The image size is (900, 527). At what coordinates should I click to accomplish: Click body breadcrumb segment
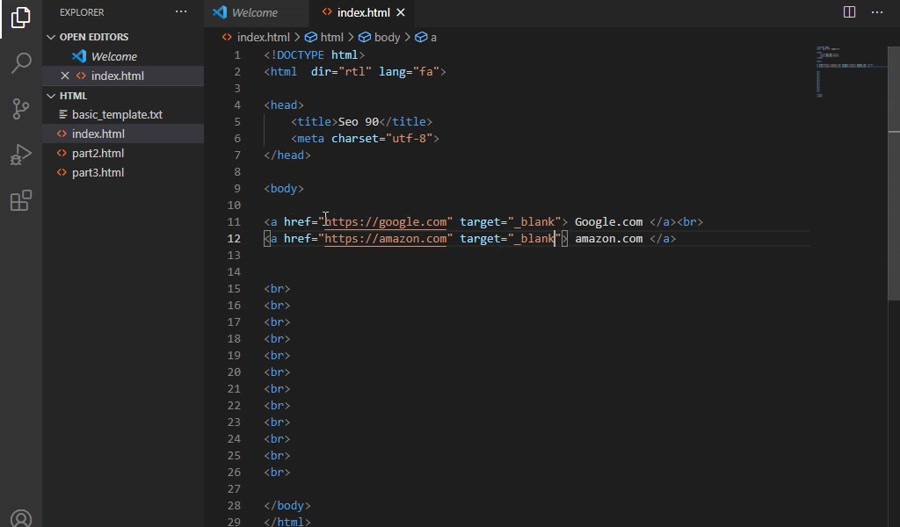coord(379,37)
